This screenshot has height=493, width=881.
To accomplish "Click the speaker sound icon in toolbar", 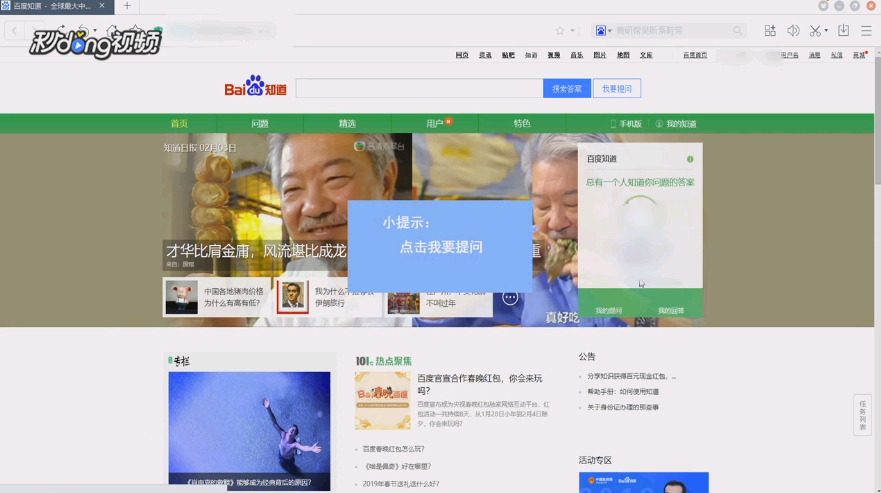I will [x=793, y=30].
